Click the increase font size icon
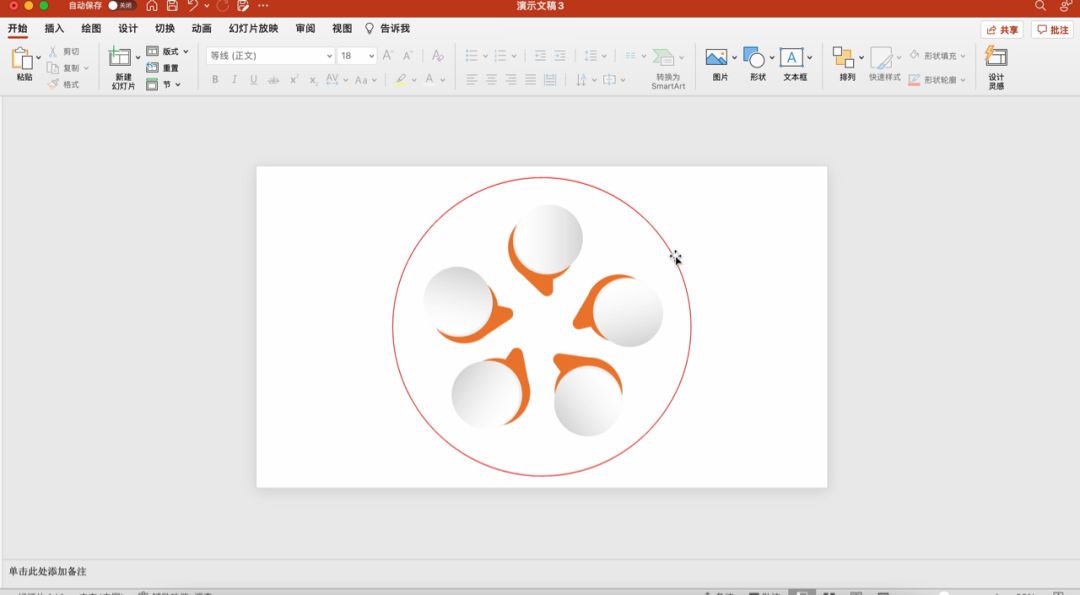1080x595 pixels. pos(388,56)
